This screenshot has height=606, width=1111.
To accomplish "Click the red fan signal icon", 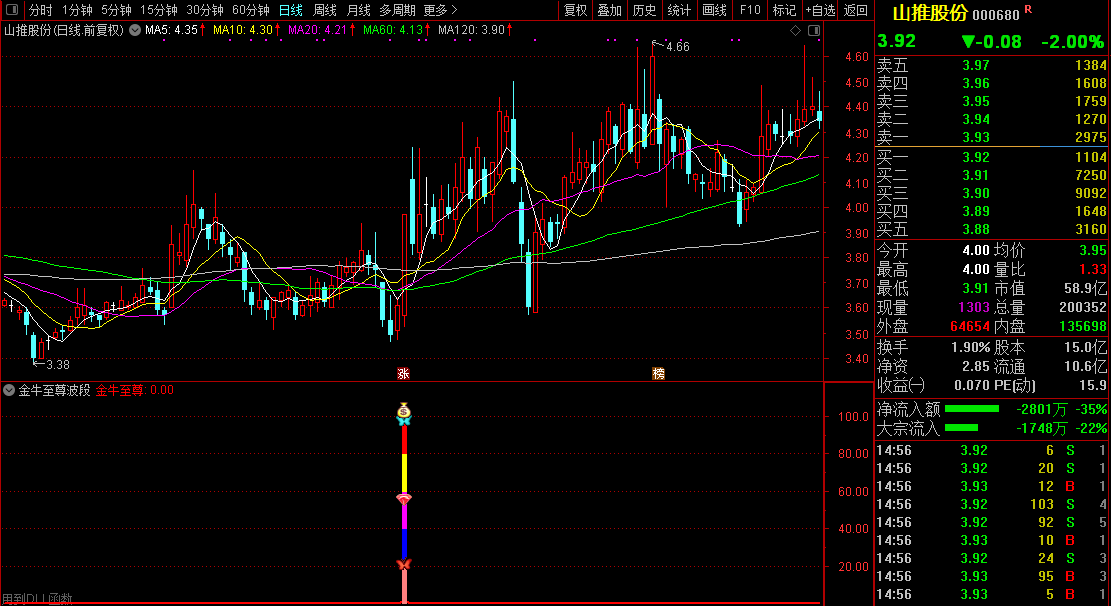I will 404,500.
